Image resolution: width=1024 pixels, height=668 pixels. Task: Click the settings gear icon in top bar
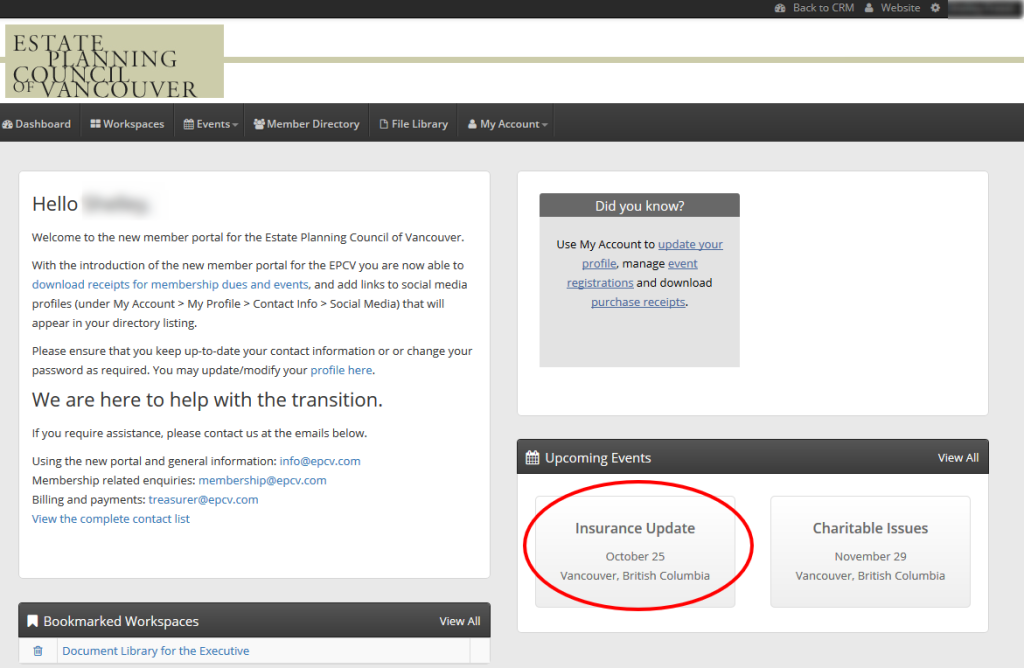tap(935, 8)
